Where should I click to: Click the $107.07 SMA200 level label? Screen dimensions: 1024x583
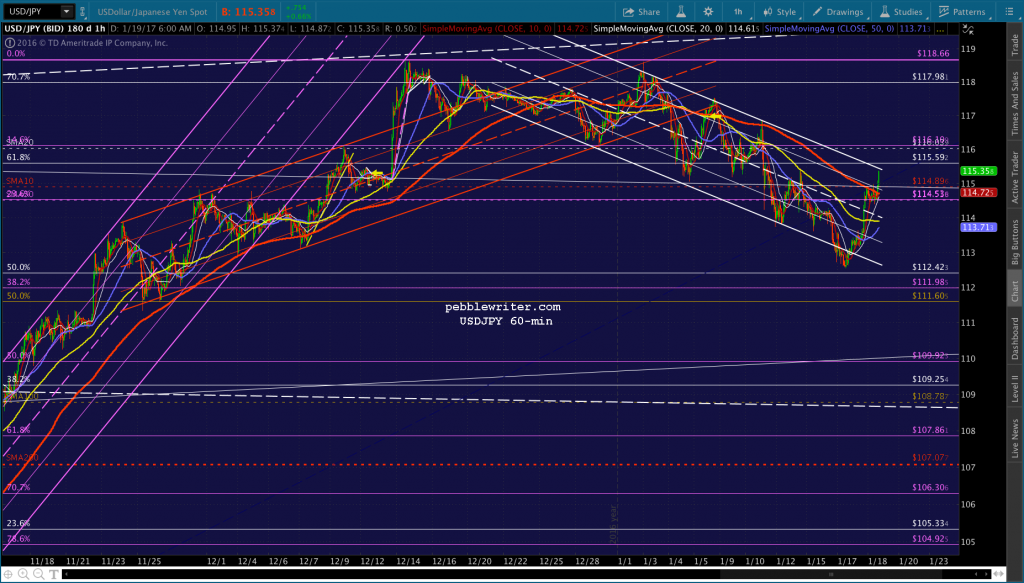pos(930,458)
